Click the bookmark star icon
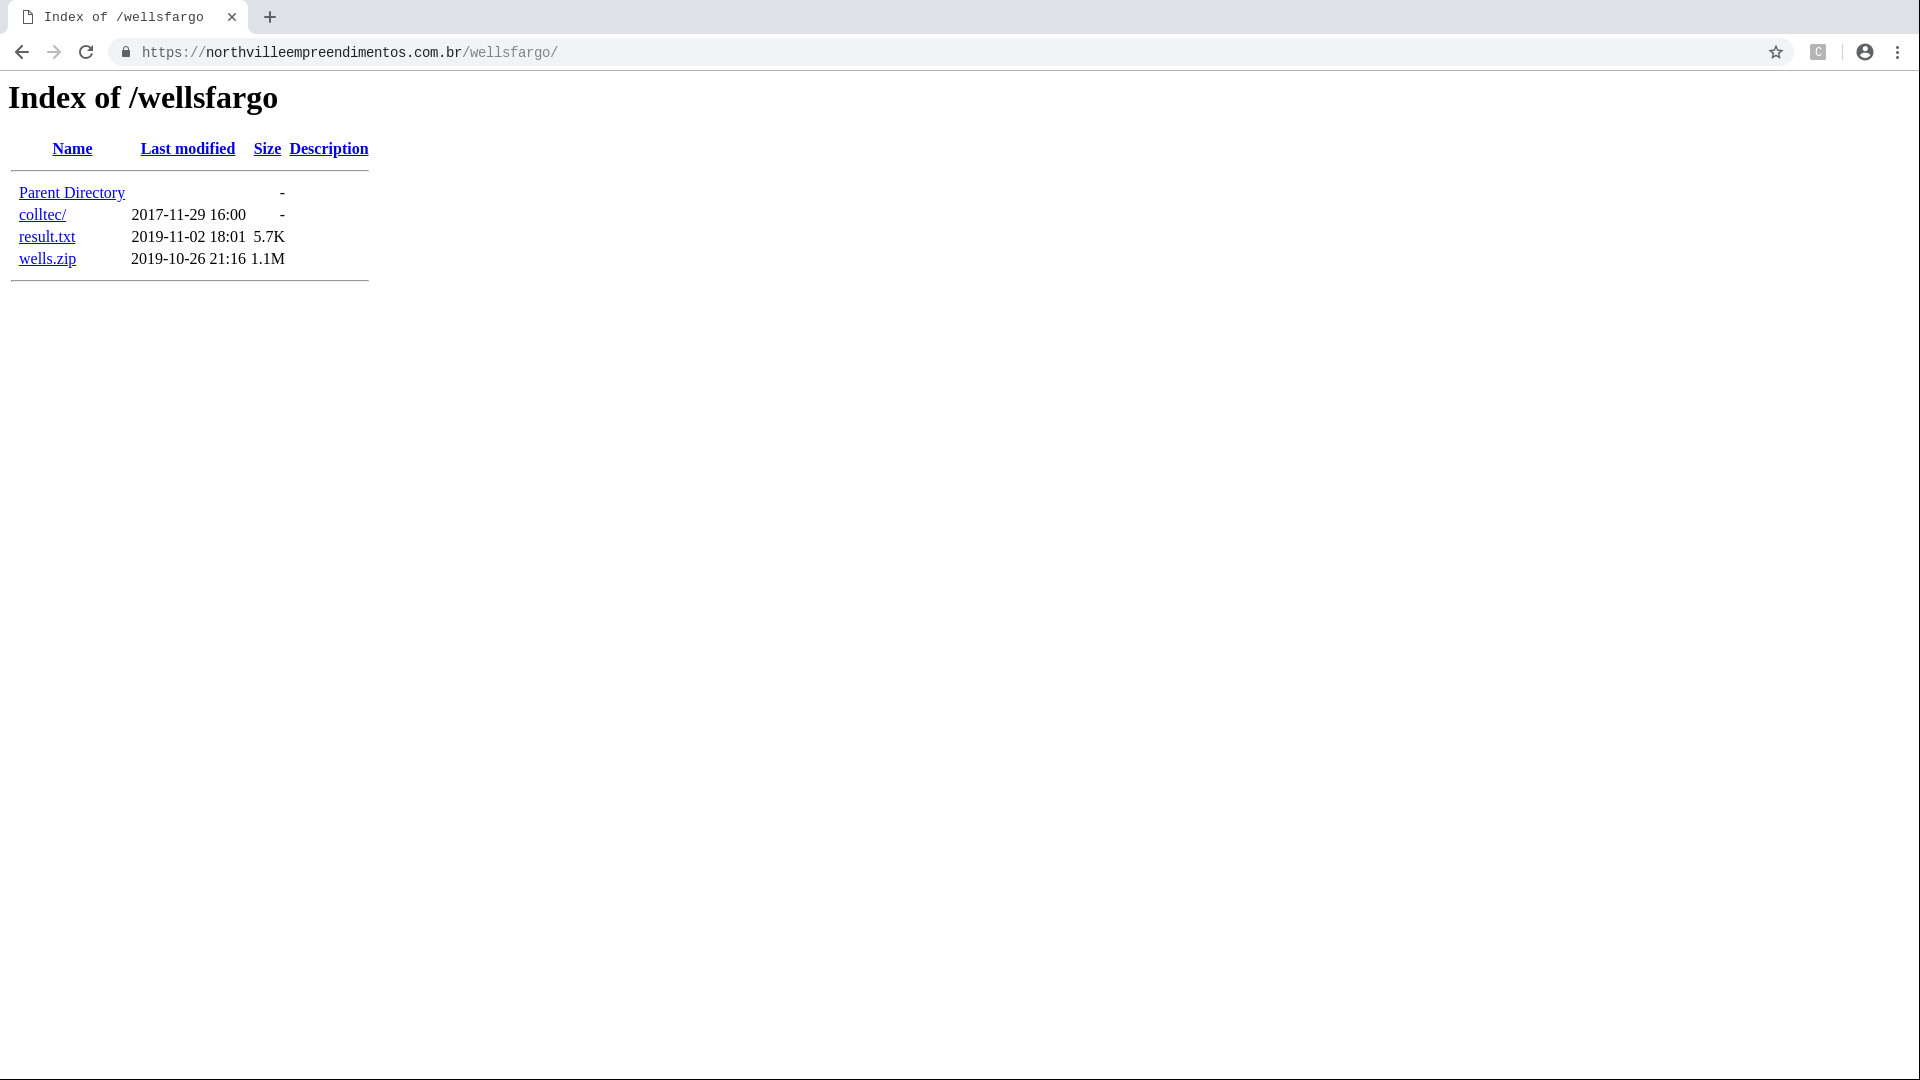This screenshot has height=1080, width=1920. click(x=1775, y=51)
